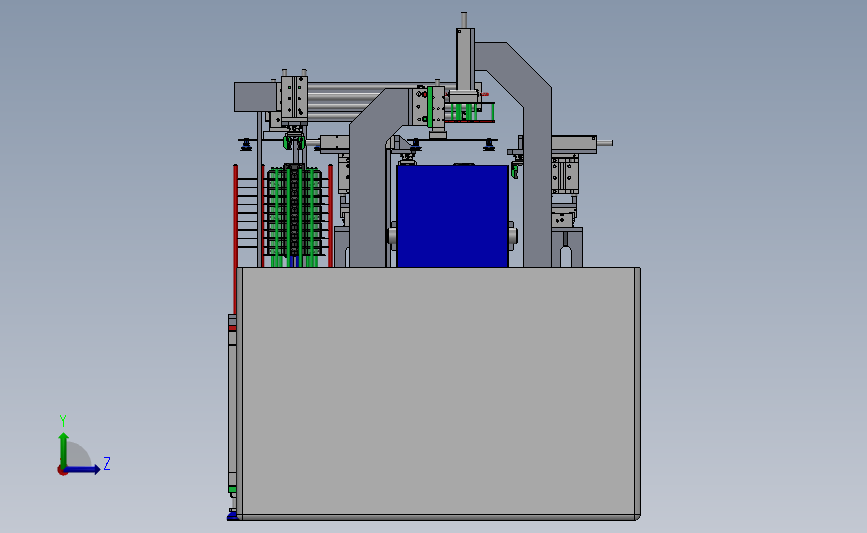Click the 'Y' axis label

coord(63,421)
